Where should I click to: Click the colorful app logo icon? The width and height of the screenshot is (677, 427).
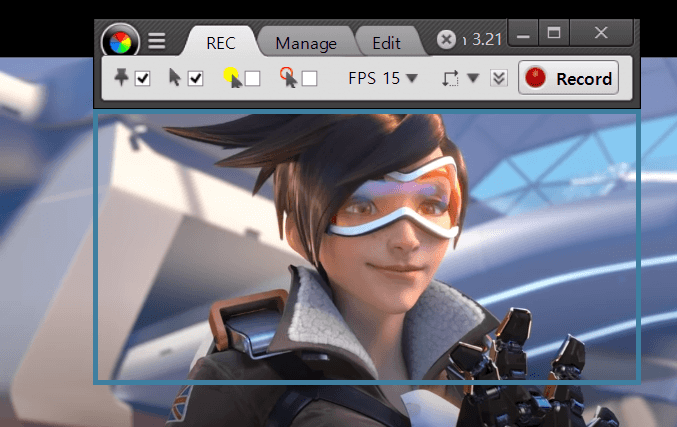point(120,42)
